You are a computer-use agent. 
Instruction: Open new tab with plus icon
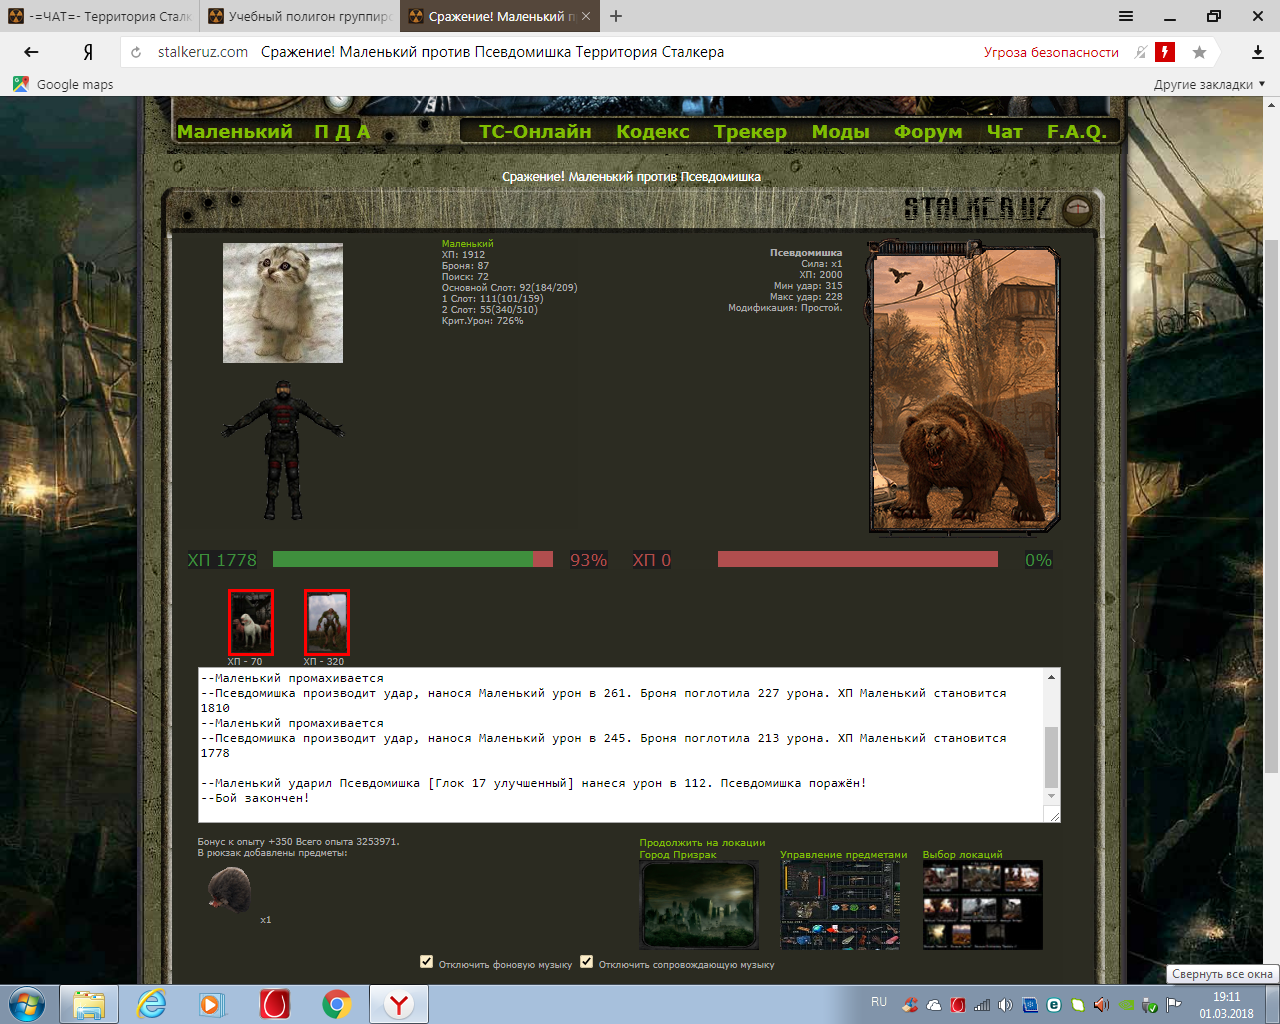pos(616,16)
